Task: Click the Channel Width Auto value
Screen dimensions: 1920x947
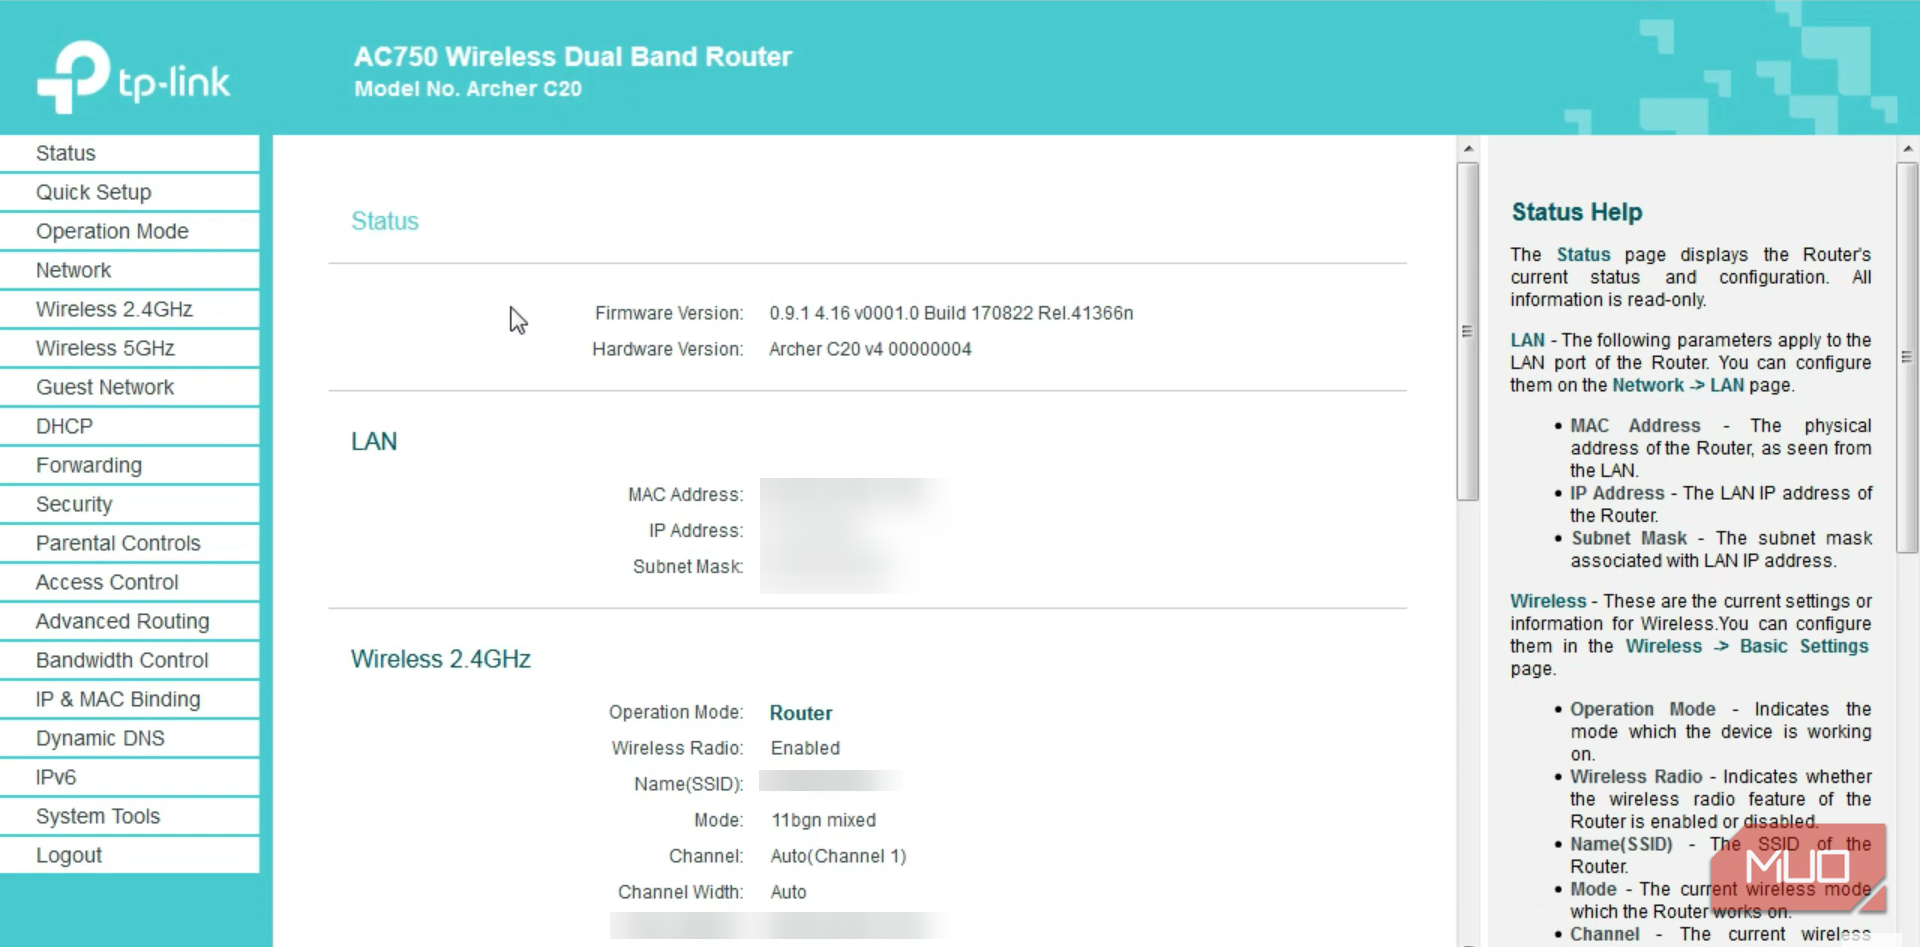Action: coord(788,892)
